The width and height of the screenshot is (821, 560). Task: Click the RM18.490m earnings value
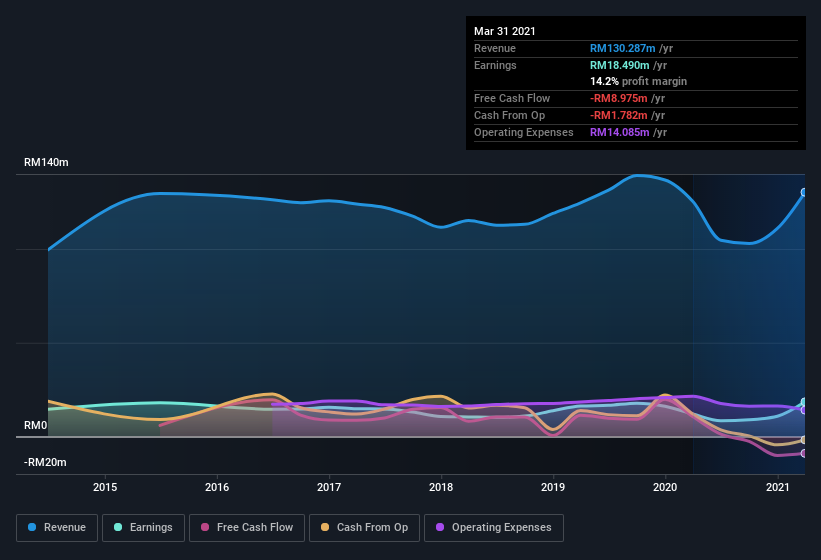click(619, 65)
